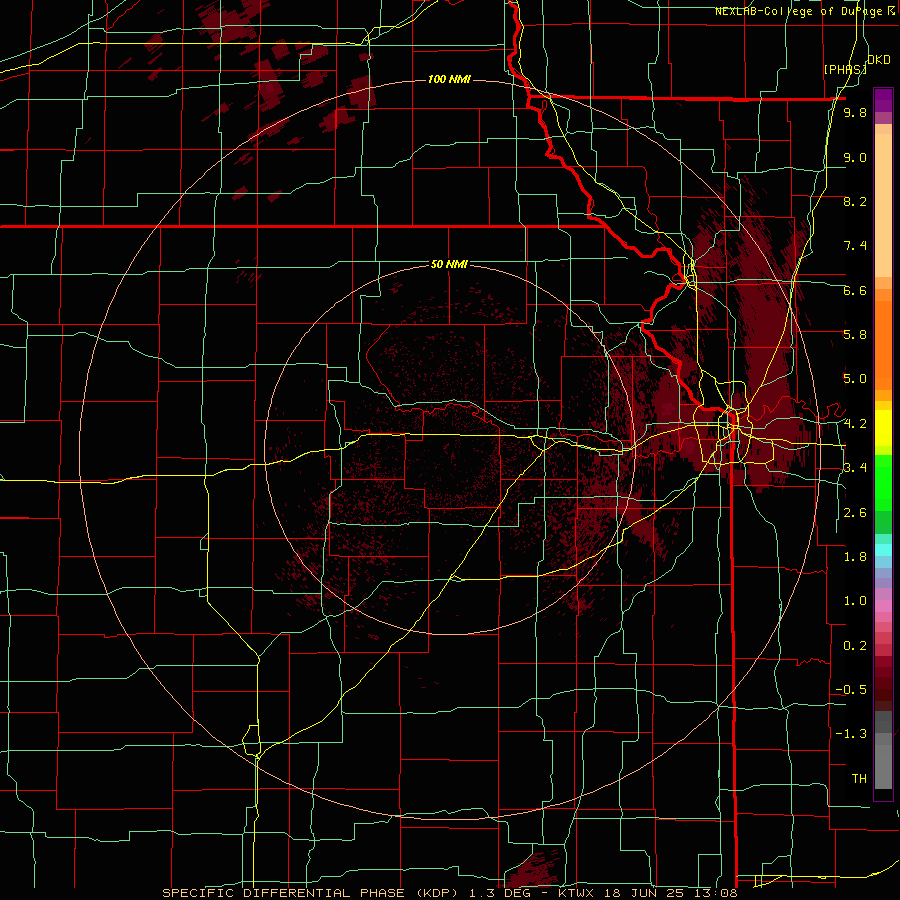Click the [PHAS] label above the color scale

[x=845, y=69]
